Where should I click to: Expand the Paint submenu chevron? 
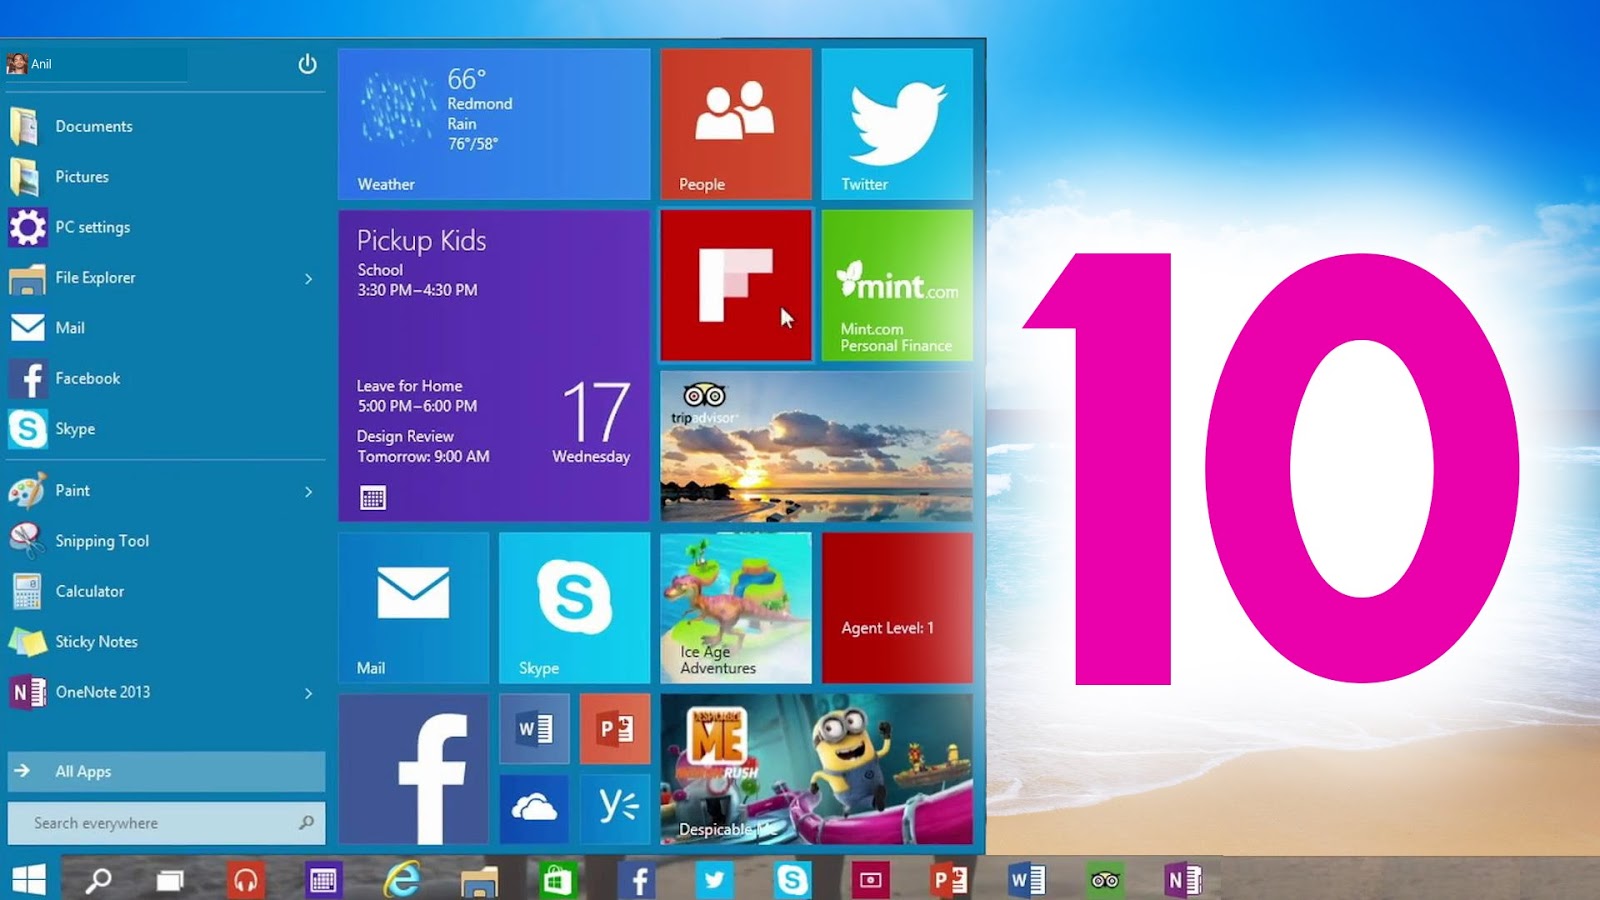[x=308, y=491]
